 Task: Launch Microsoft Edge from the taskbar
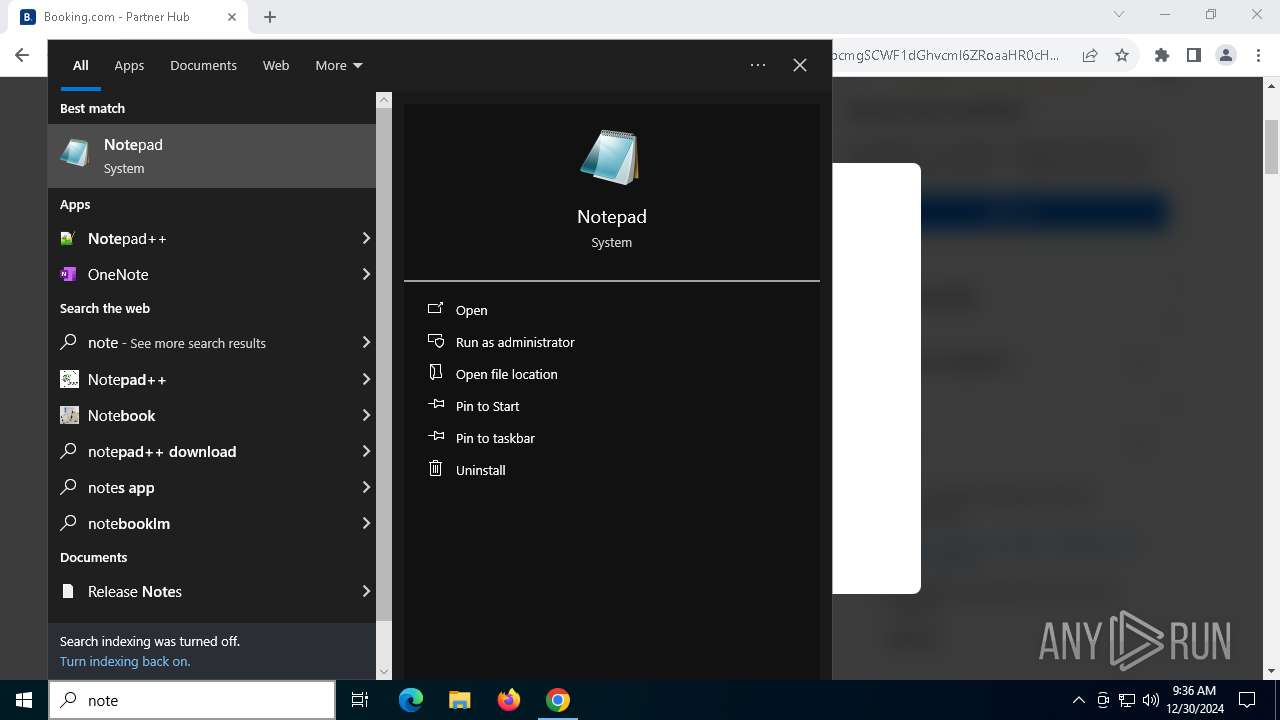point(411,700)
